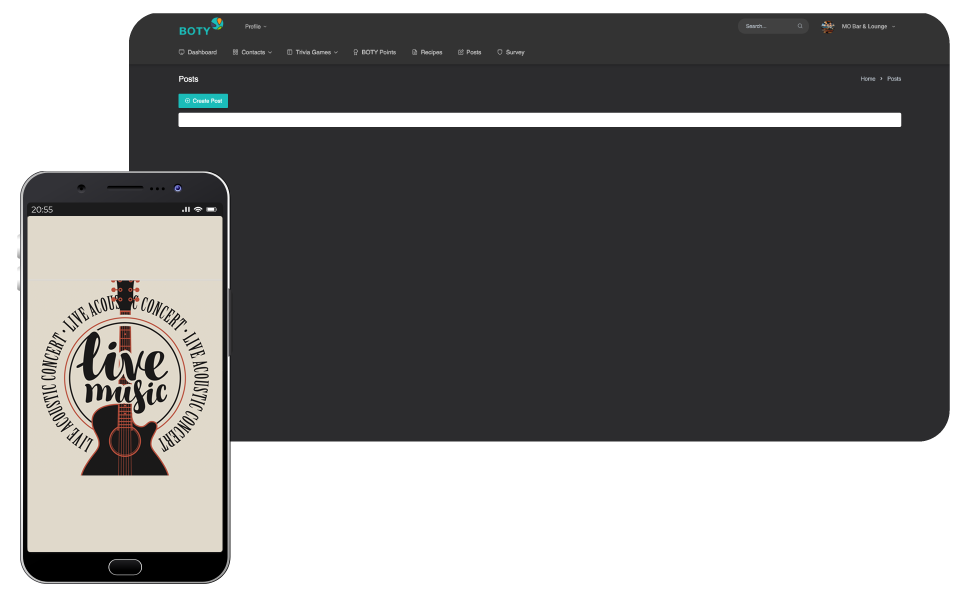This screenshot has width=970, height=600.
Task: Expand the Contacts dropdown menu
Action: pyautogui.click(x=252, y=52)
